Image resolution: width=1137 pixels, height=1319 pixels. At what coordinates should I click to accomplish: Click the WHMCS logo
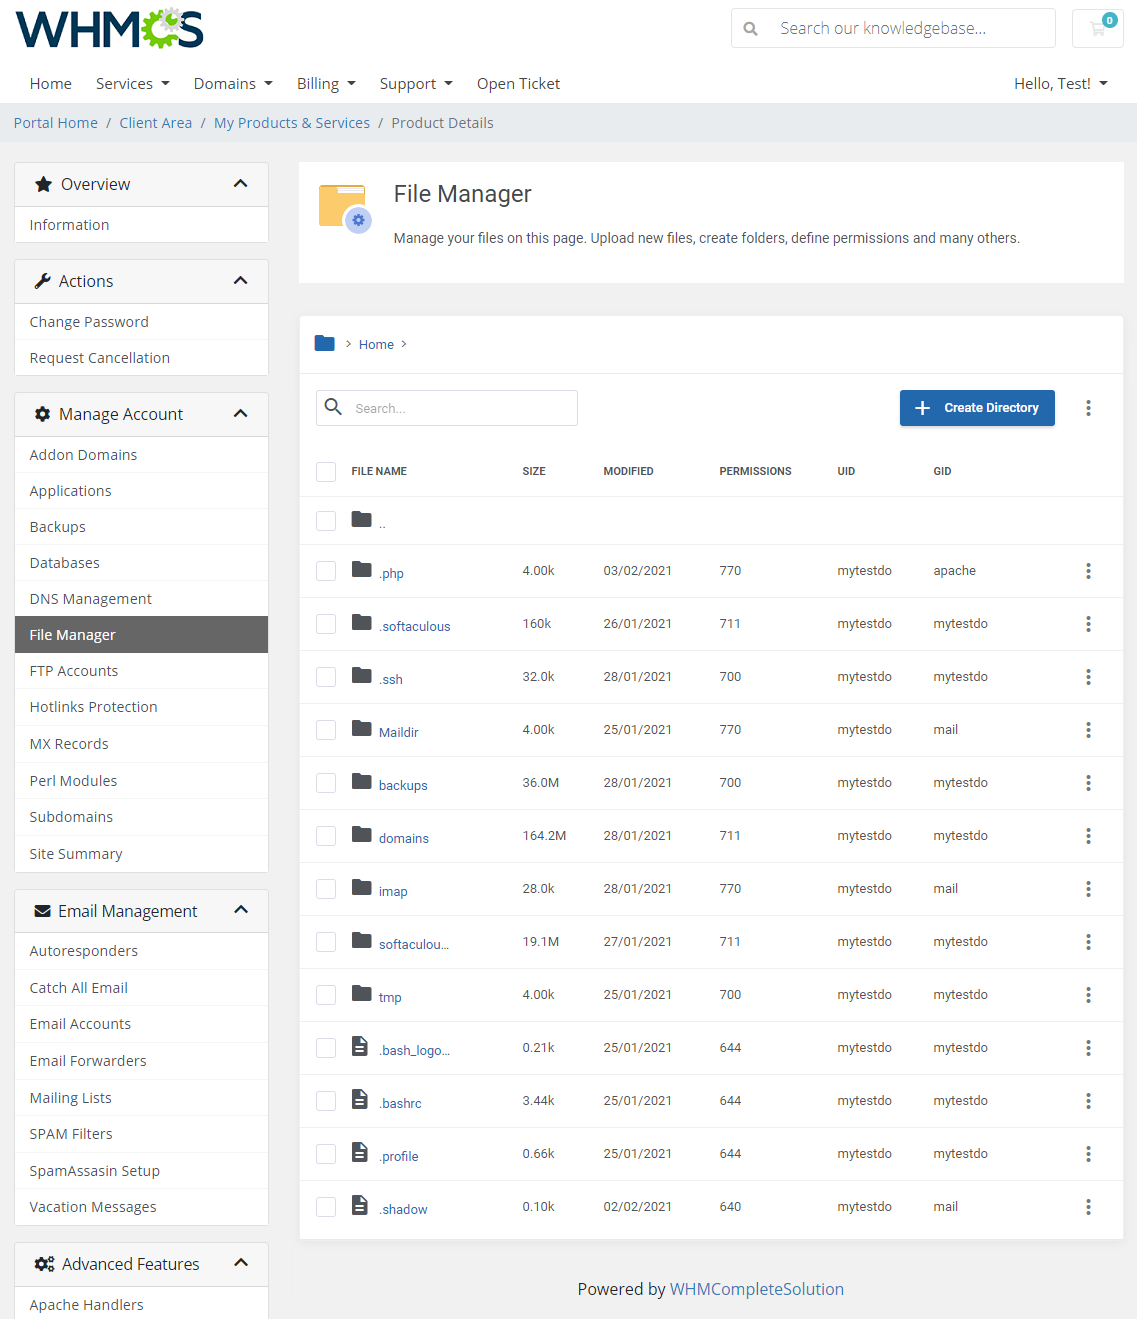(108, 29)
